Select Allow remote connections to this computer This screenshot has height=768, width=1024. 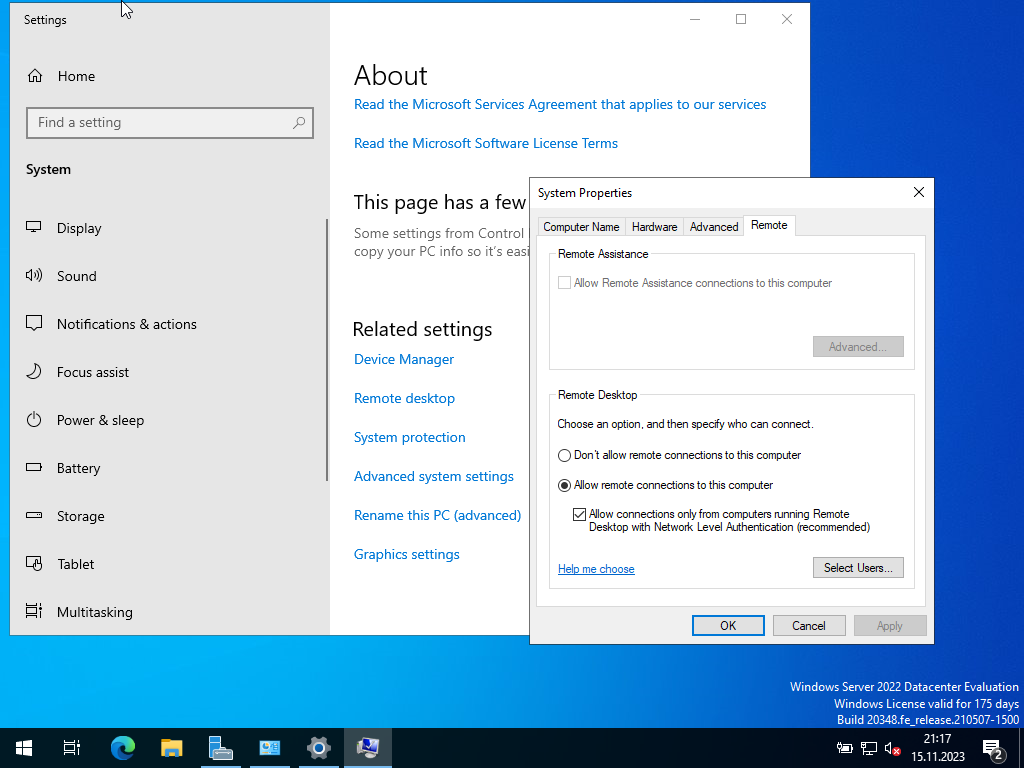click(564, 485)
